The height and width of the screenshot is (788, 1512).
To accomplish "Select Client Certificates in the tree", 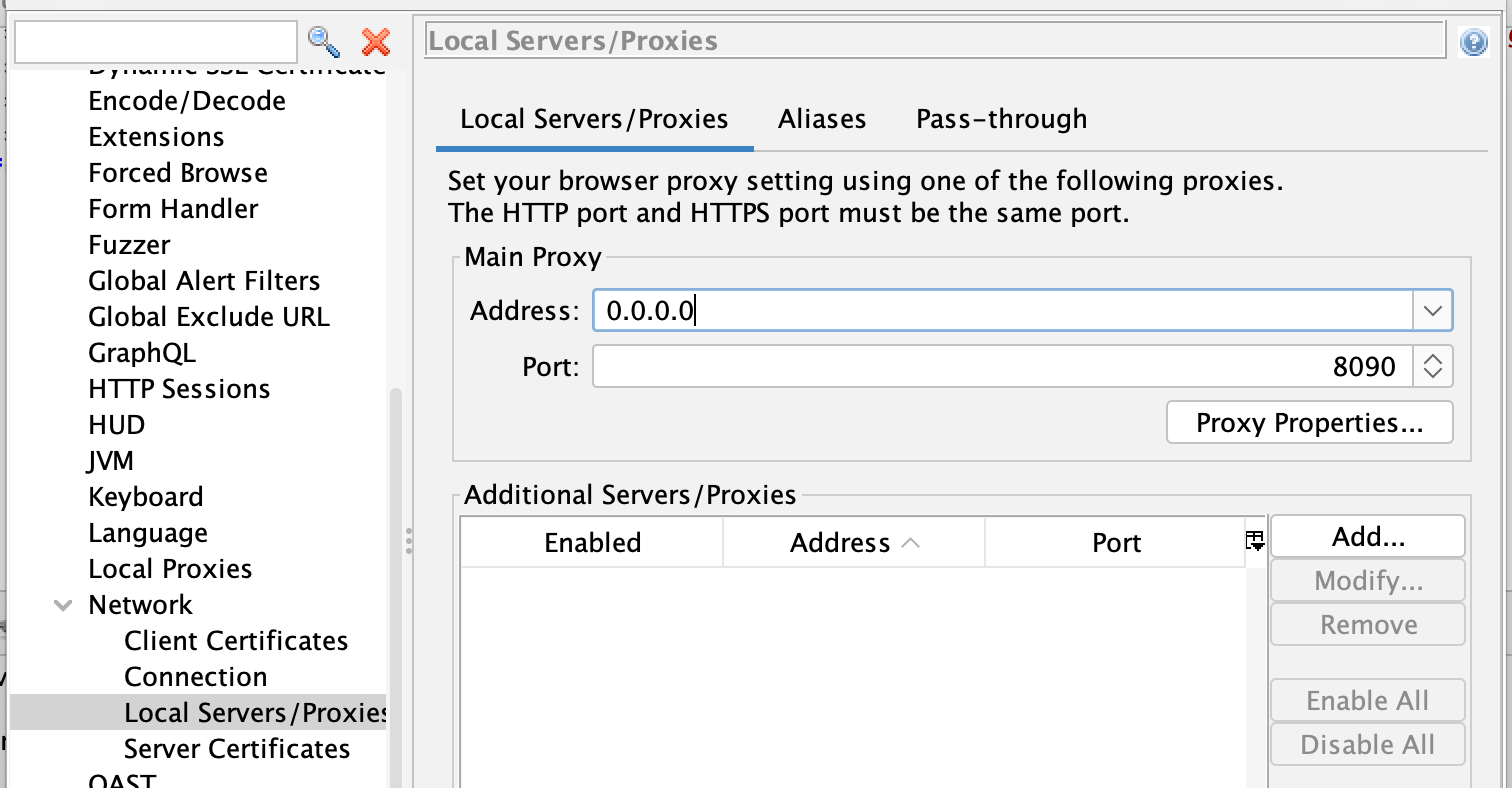I will [236, 641].
